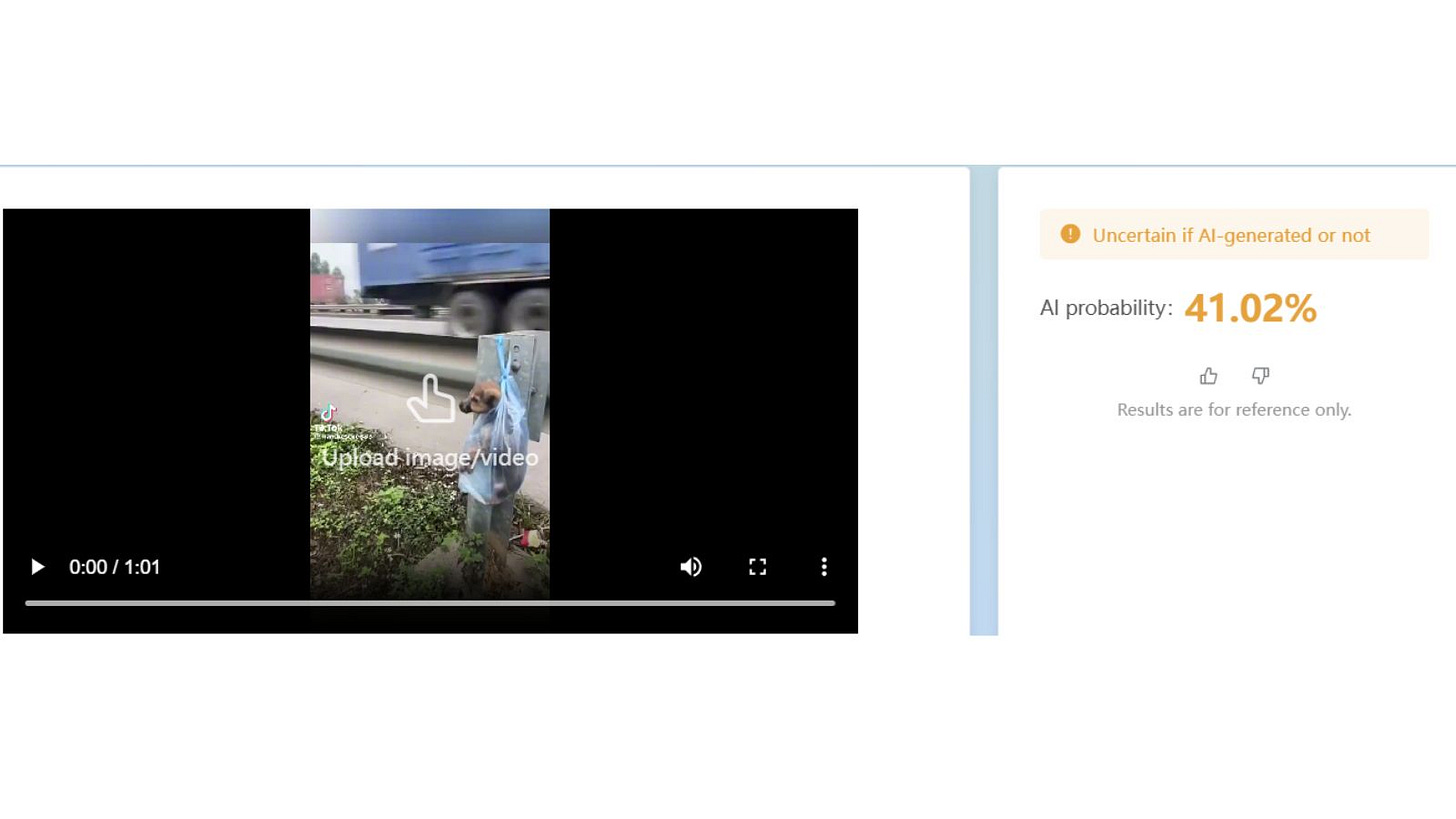Mute the video with the speaker icon
The width and height of the screenshot is (1456, 819).
click(x=691, y=567)
